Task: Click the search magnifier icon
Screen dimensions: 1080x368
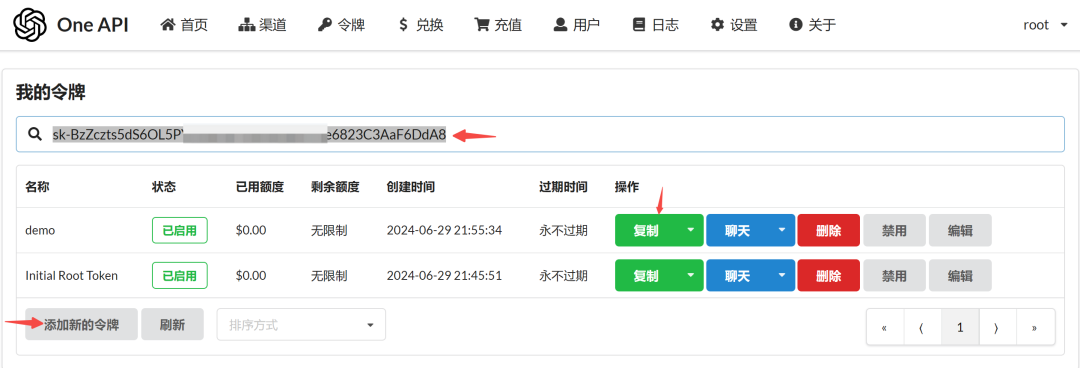Action: pos(35,134)
